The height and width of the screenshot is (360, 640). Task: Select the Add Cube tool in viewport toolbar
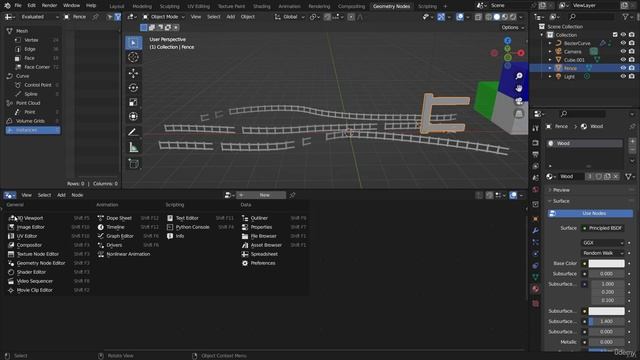(133, 164)
